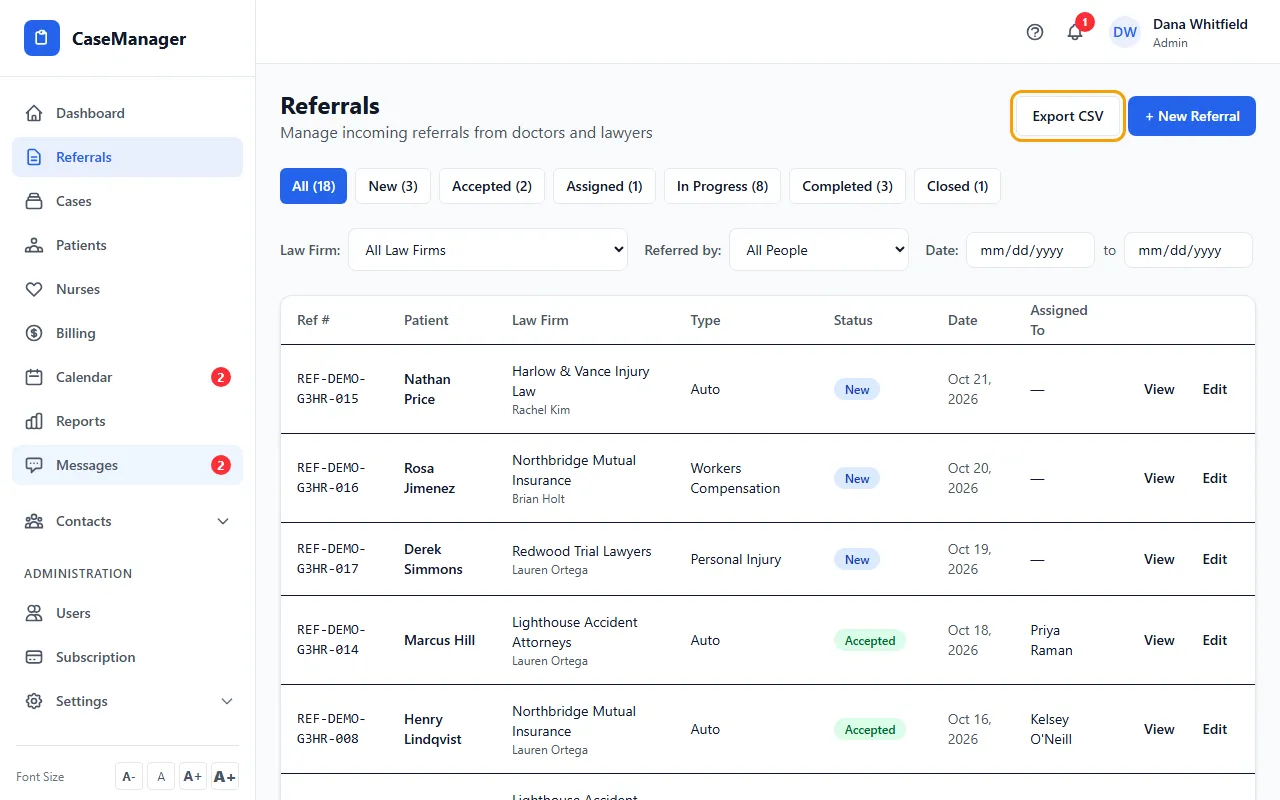The width and height of the screenshot is (1280, 800).
Task: Click the Users icon under Administration
Action: pos(34,613)
